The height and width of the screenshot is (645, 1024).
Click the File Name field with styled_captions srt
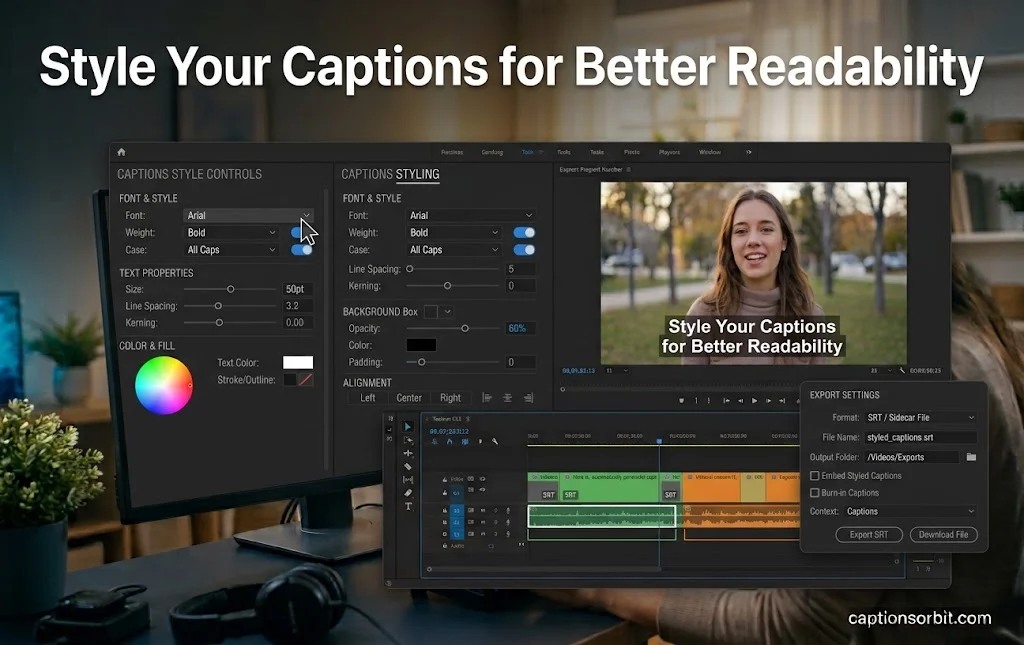tap(921, 437)
